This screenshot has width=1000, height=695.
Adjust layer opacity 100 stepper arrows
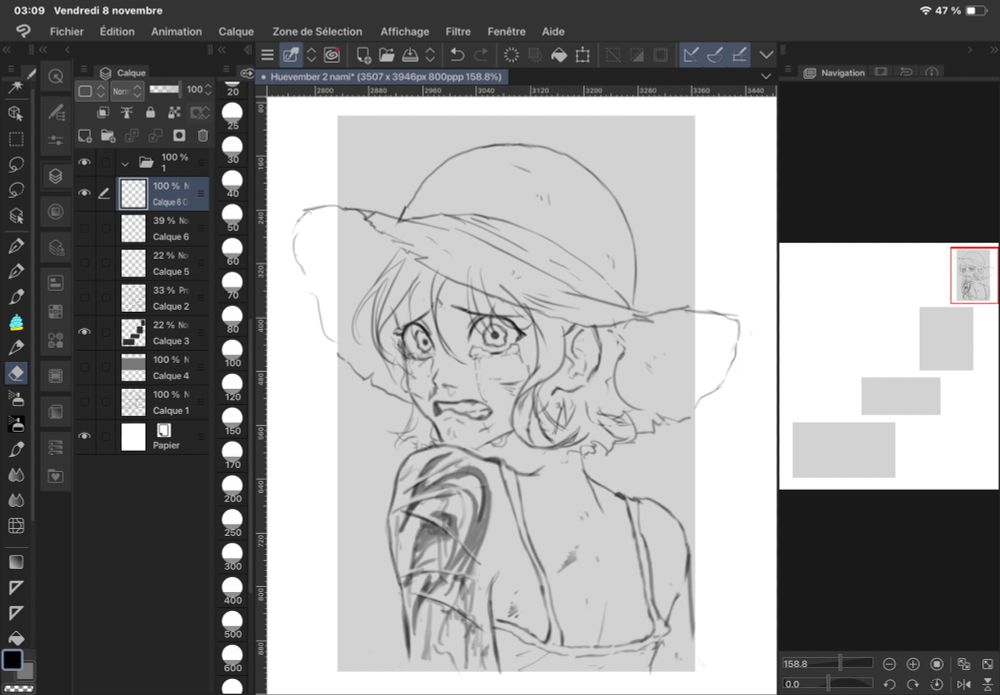click(x=208, y=90)
